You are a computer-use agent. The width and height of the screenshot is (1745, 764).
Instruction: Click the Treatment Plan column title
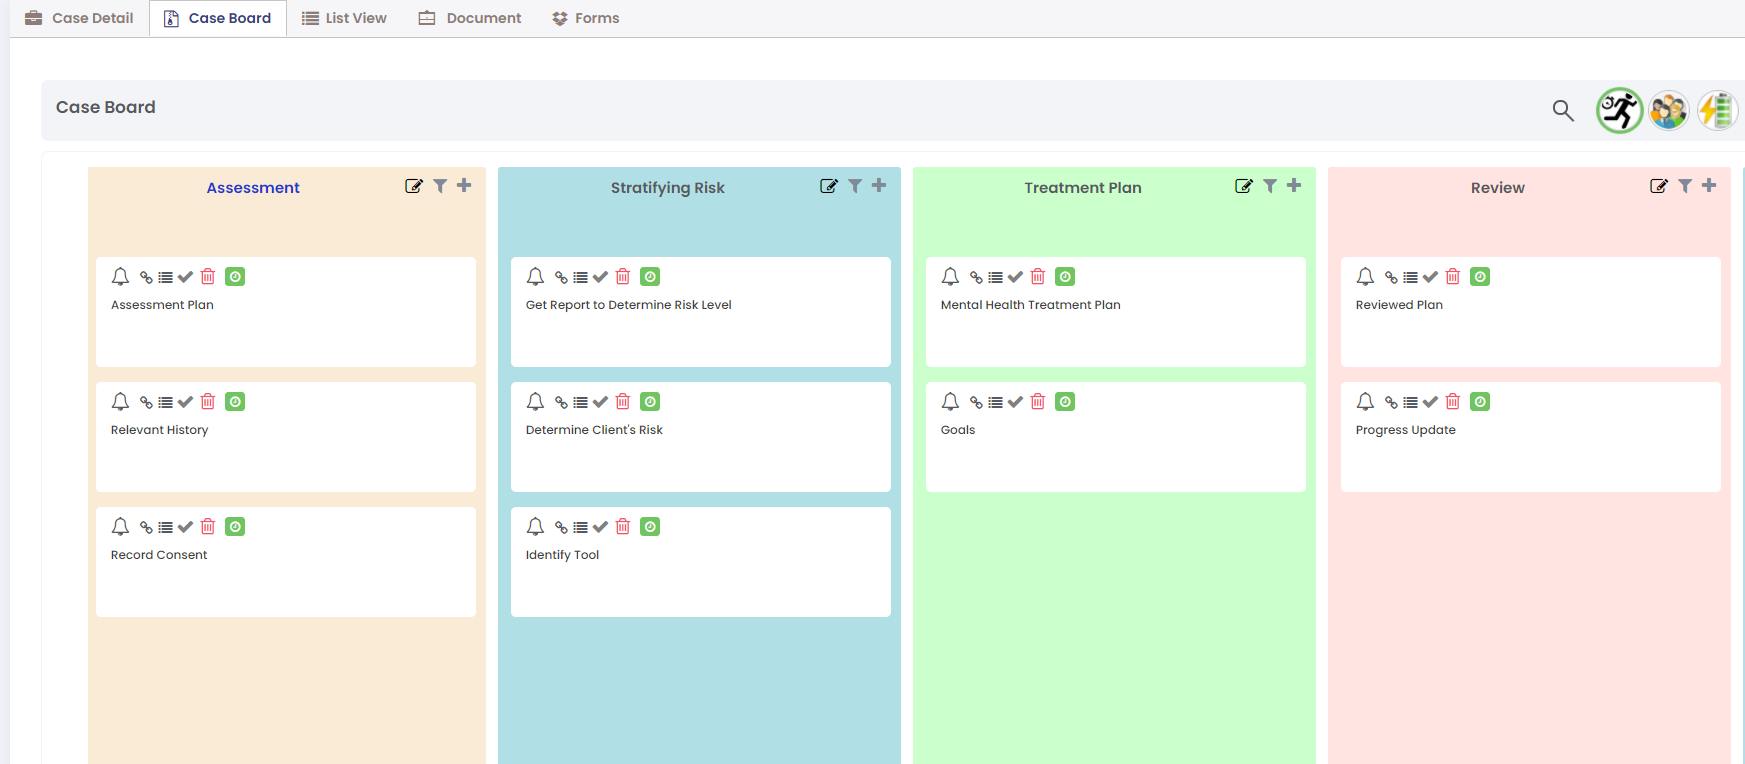tap(1083, 188)
